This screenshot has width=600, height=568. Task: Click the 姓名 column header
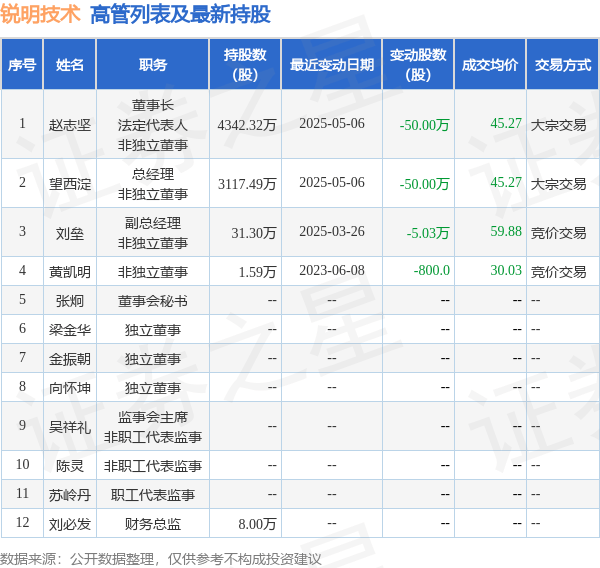[x=70, y=64]
